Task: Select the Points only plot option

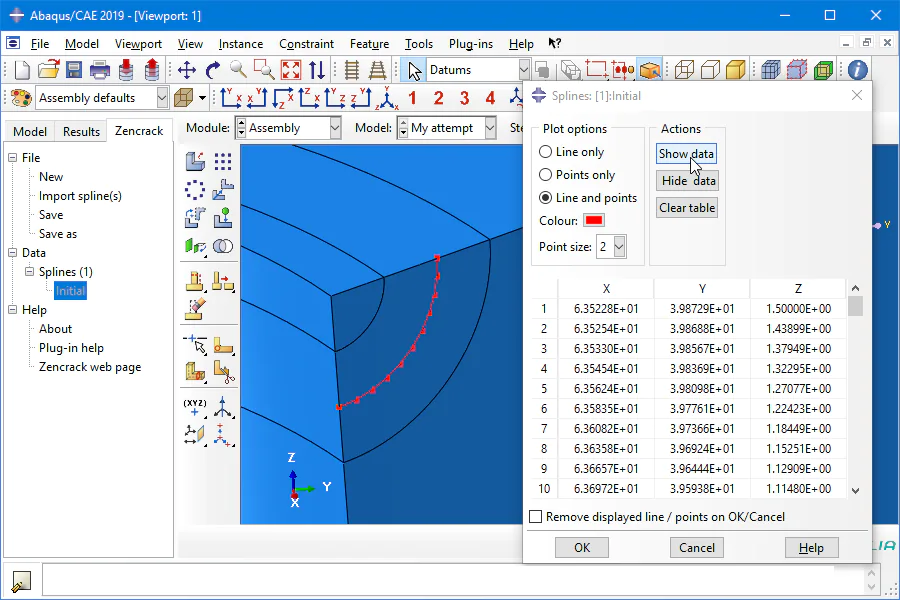Action: point(545,175)
